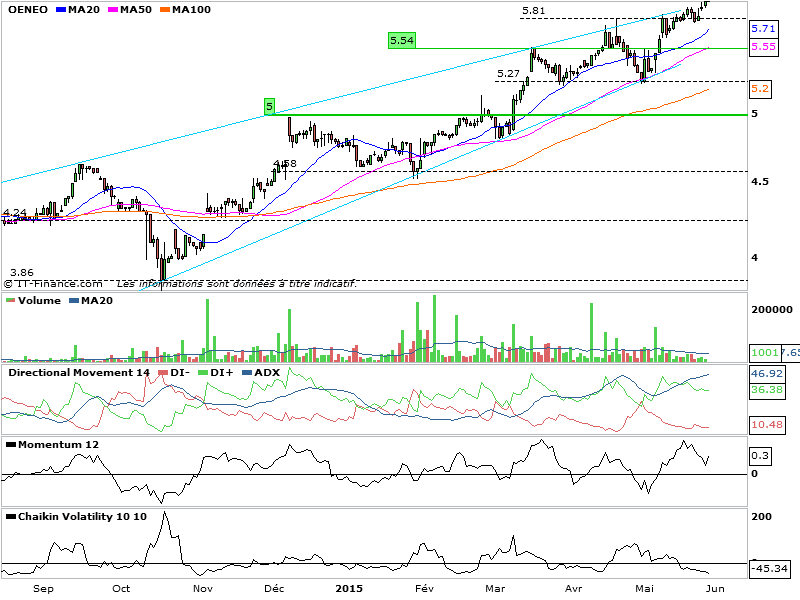Click the Déc label on time axis
The width and height of the screenshot is (800, 600).
click(274, 588)
